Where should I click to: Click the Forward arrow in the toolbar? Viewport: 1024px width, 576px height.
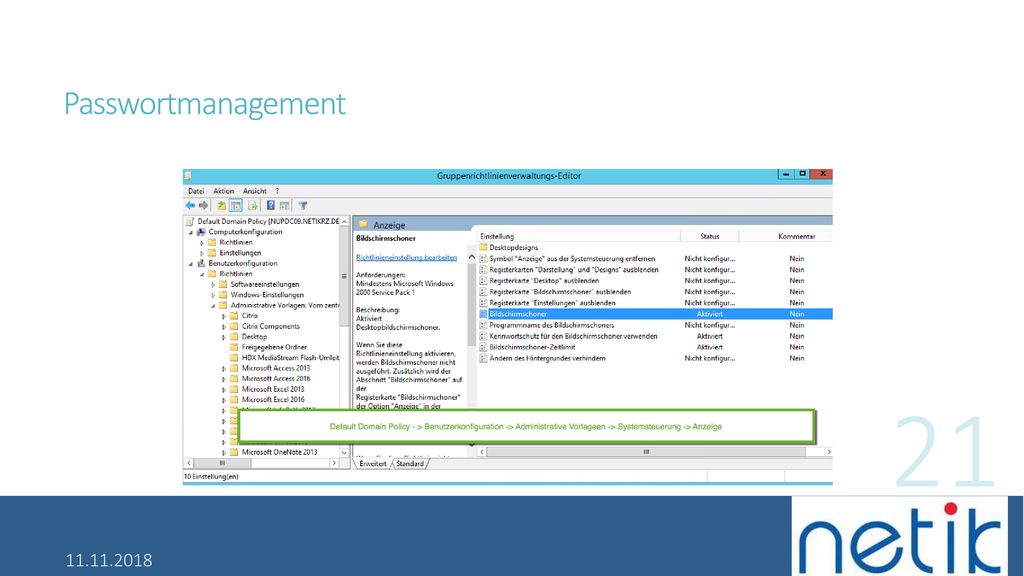203,205
